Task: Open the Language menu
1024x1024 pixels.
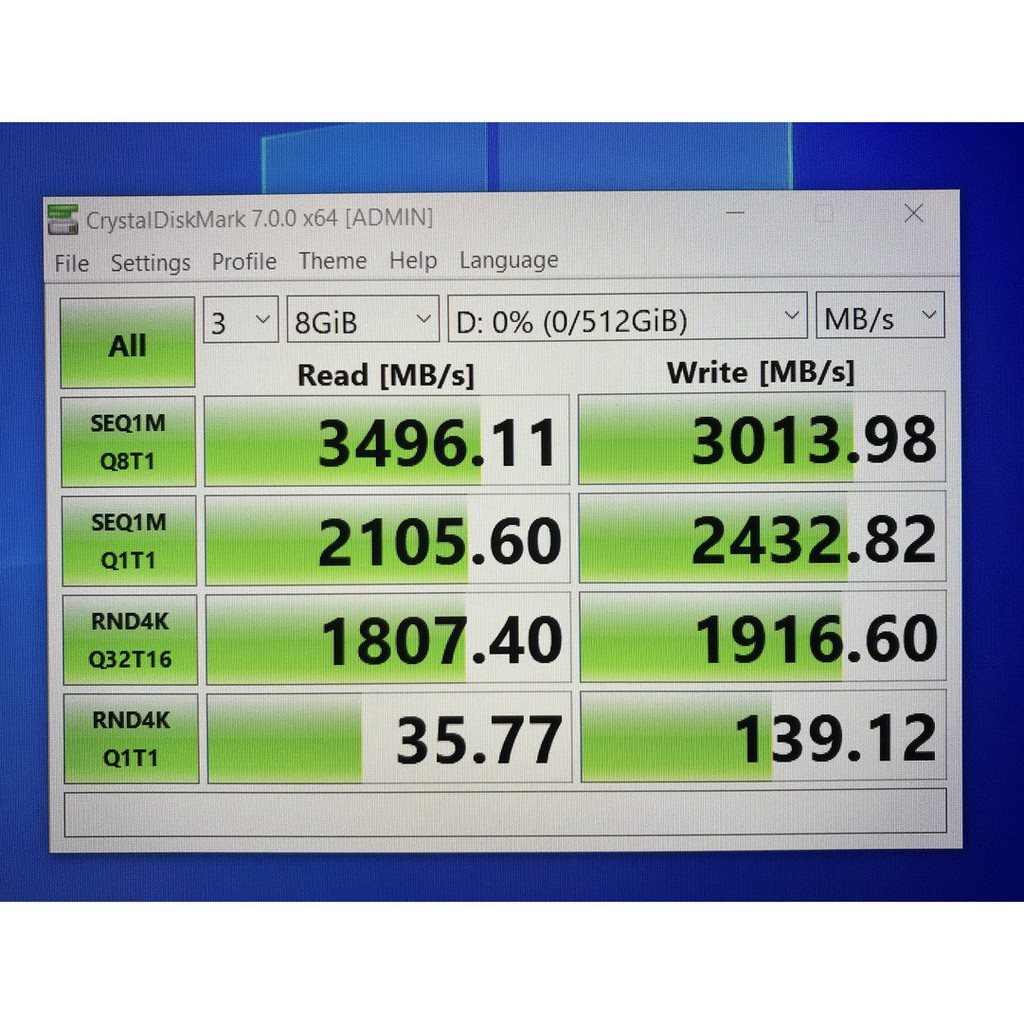Action: [x=508, y=261]
